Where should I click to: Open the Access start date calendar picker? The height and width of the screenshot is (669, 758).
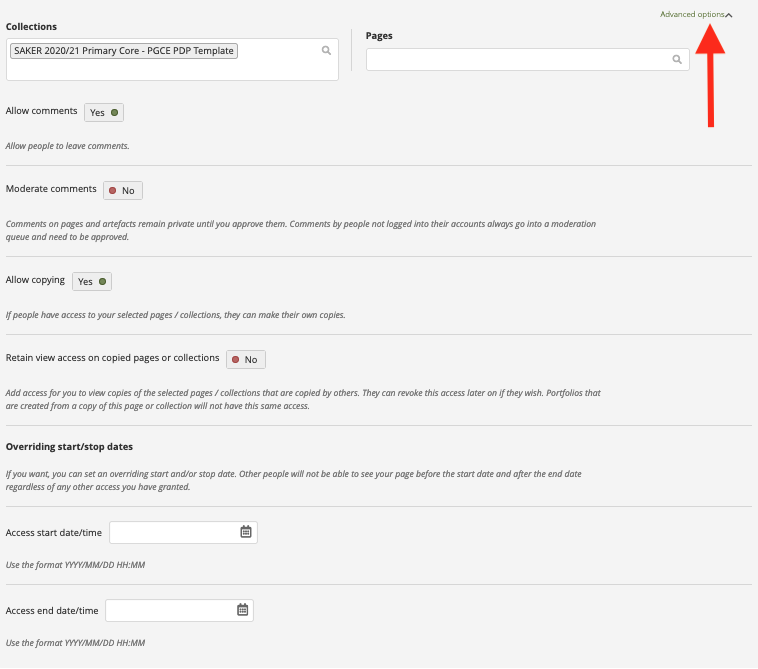[x=246, y=532]
